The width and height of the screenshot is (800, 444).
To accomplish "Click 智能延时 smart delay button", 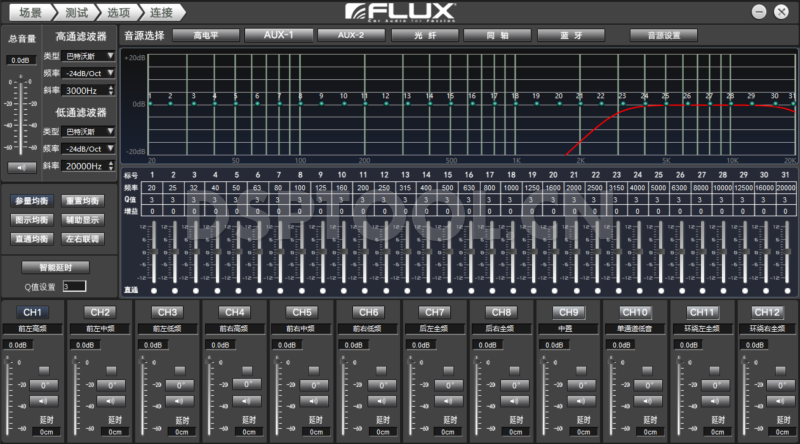I will pos(56,267).
